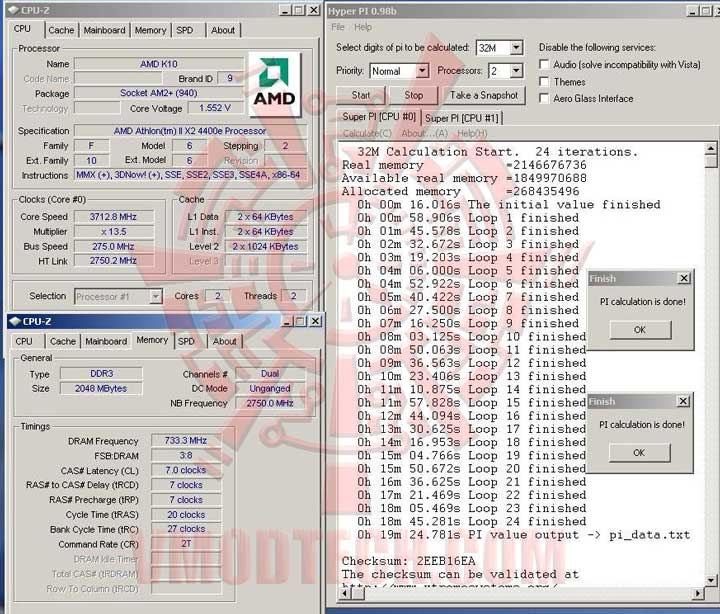Image resolution: width=720 pixels, height=614 pixels.
Task: Open SPD tab in top CPU-Z window
Action: [x=185, y=30]
